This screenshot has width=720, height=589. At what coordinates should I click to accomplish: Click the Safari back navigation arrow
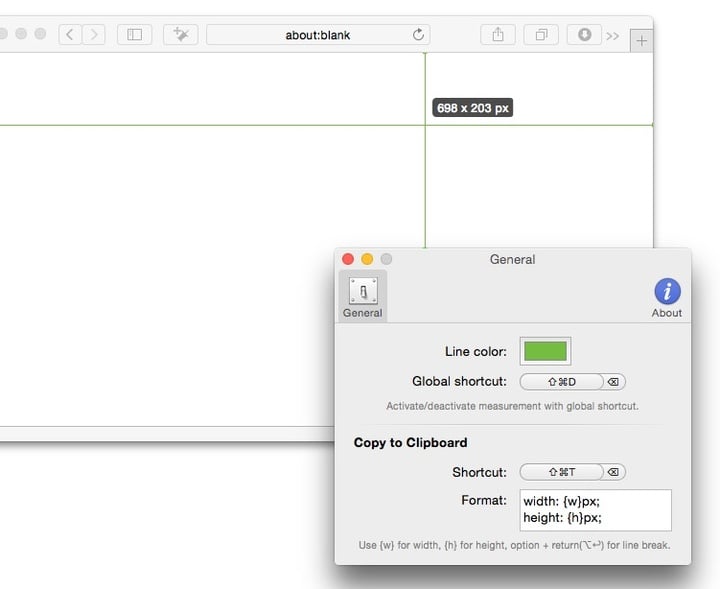click(69, 34)
